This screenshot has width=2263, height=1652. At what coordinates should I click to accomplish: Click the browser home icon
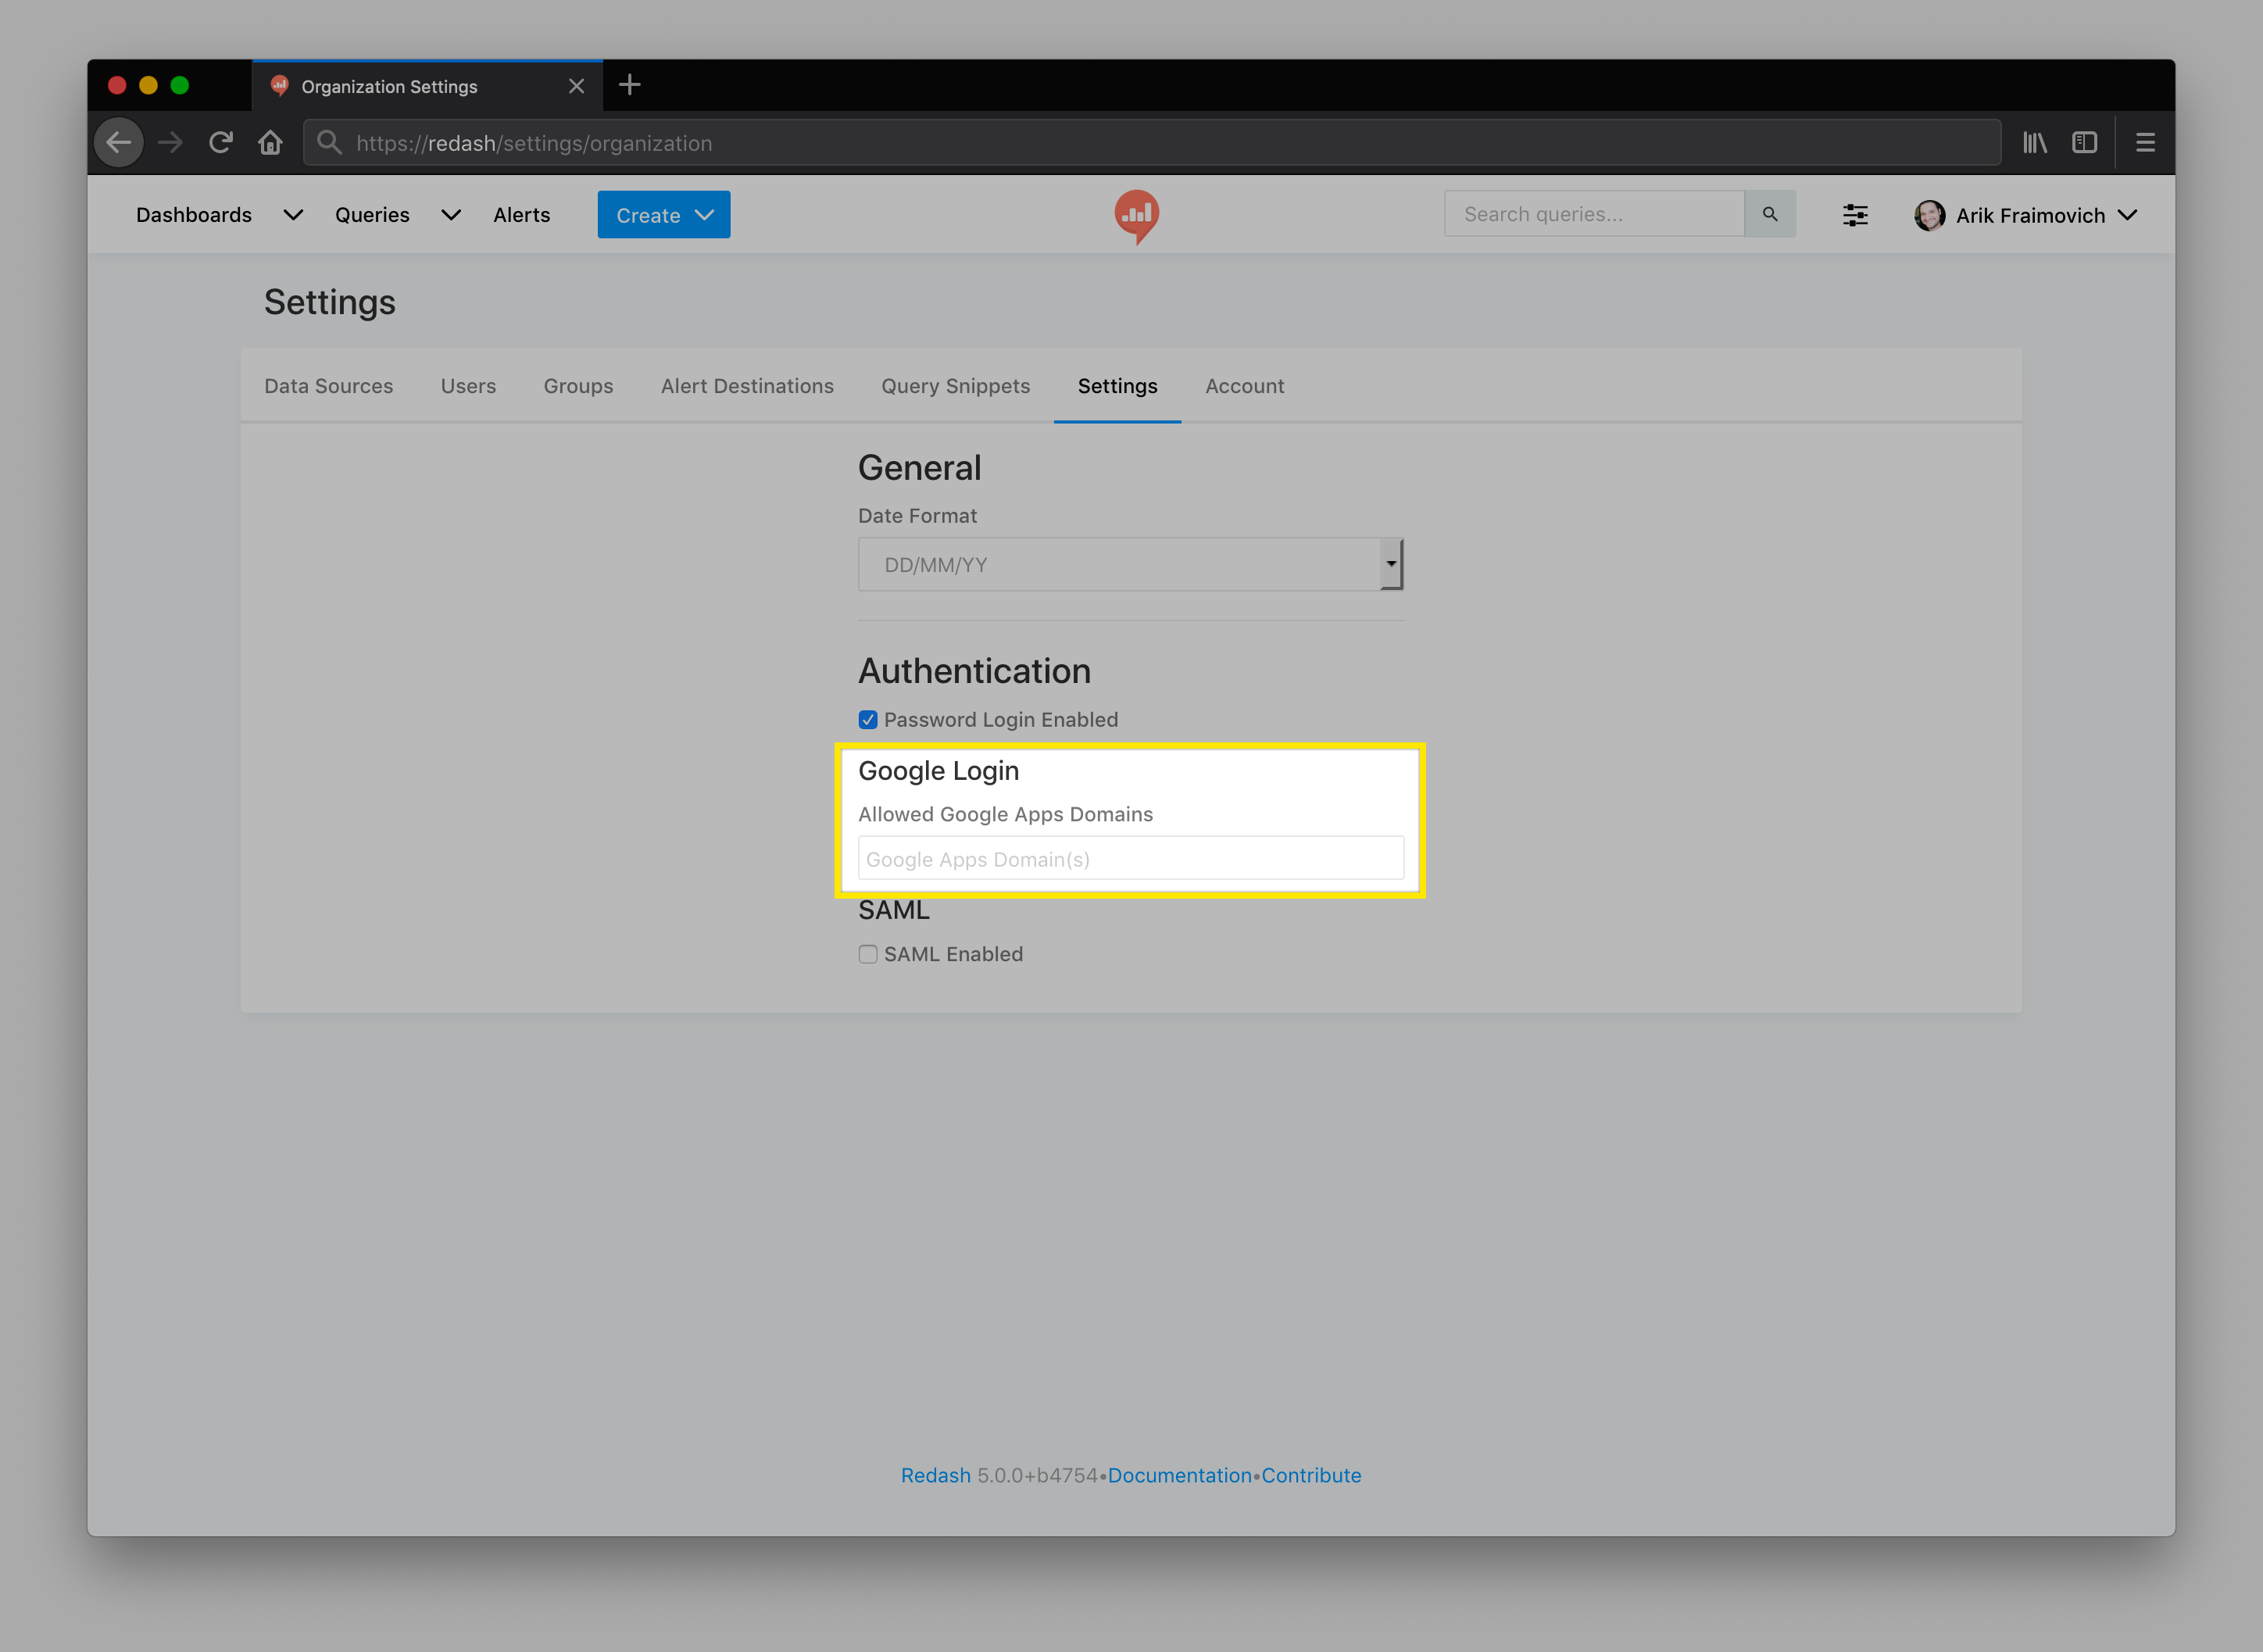270,143
